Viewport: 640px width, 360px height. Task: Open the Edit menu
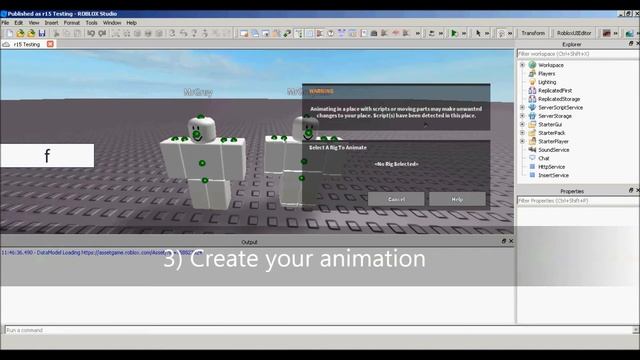coord(19,23)
